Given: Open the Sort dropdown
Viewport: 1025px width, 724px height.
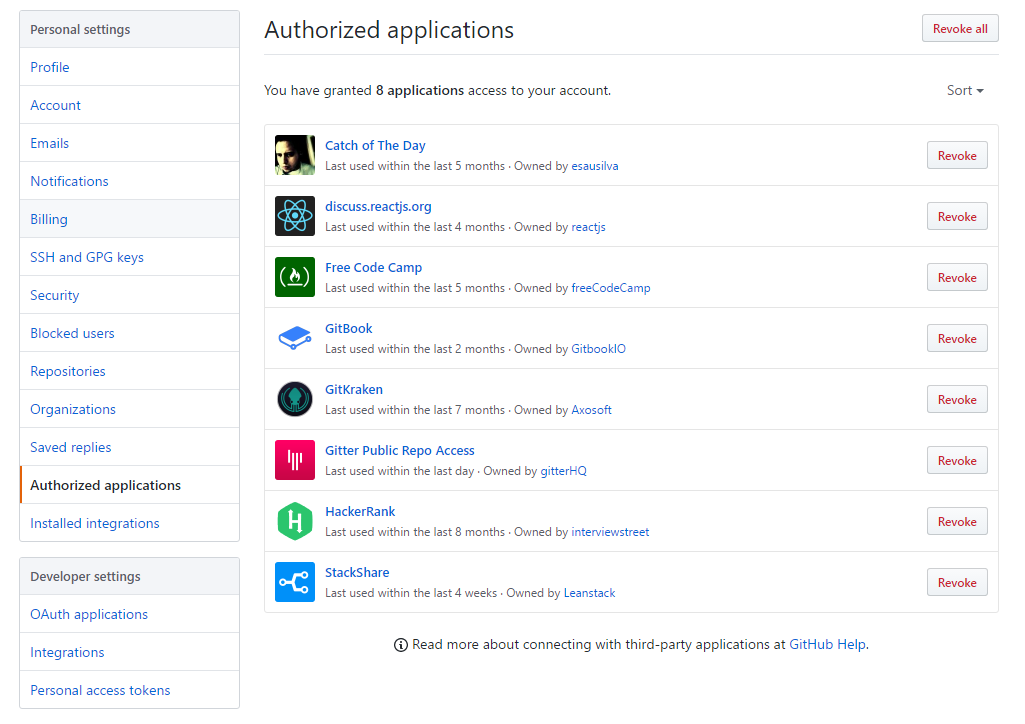Looking at the screenshot, I should pos(963,90).
